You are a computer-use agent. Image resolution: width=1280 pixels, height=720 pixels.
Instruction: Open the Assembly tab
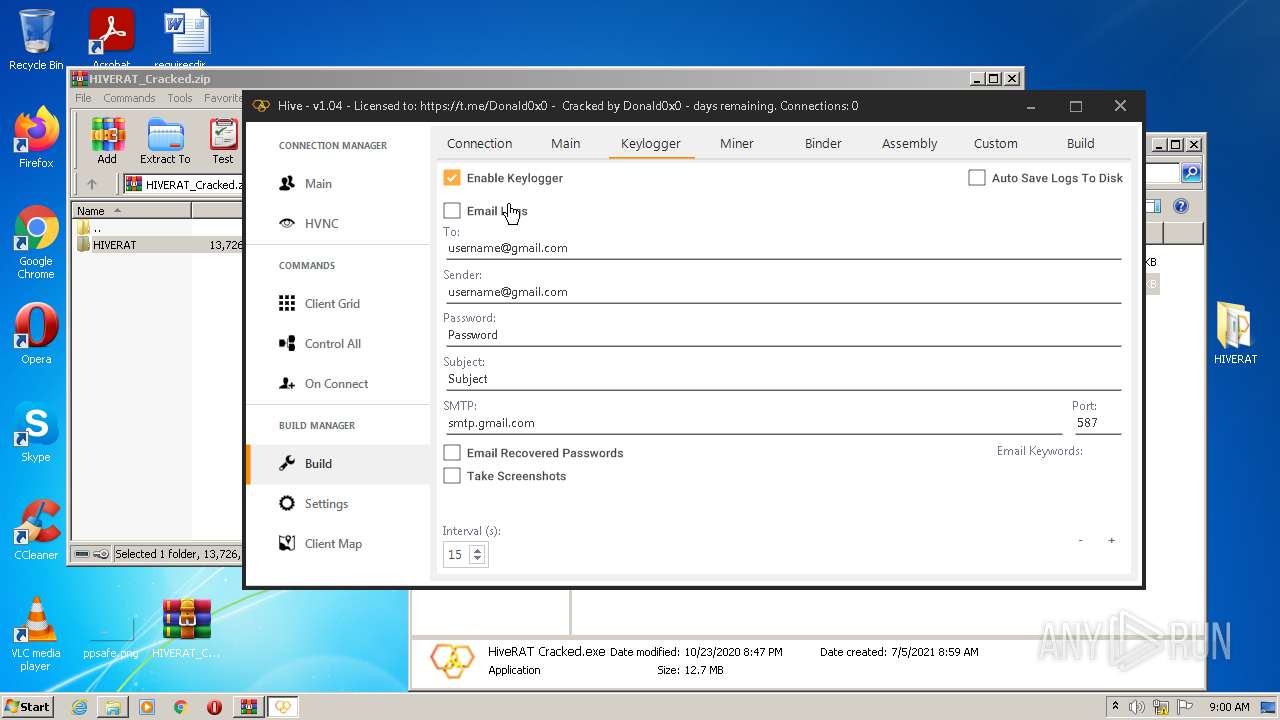click(x=910, y=144)
